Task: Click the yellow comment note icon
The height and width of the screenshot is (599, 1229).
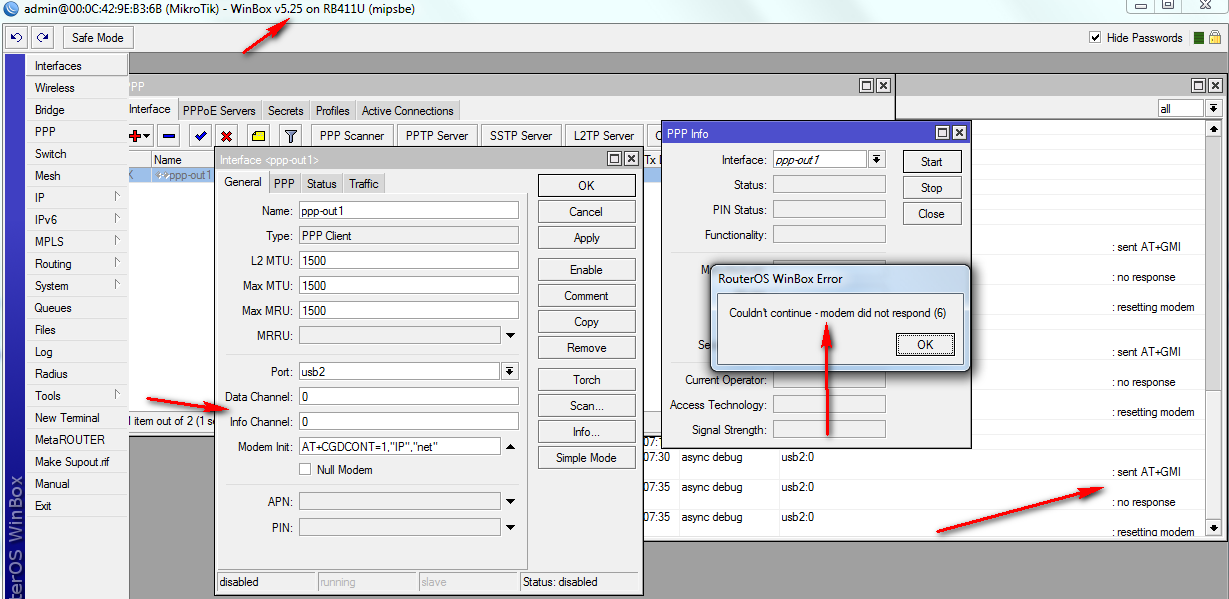Action: [x=257, y=136]
